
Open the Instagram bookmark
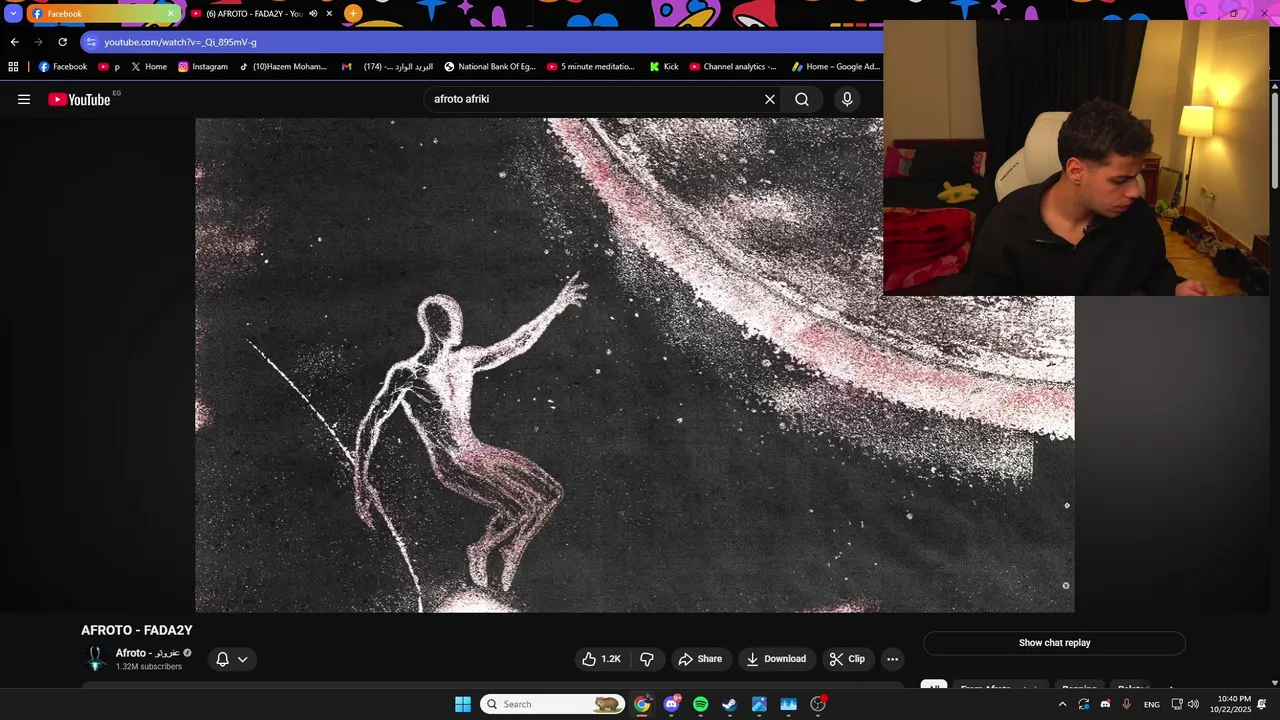click(x=203, y=67)
